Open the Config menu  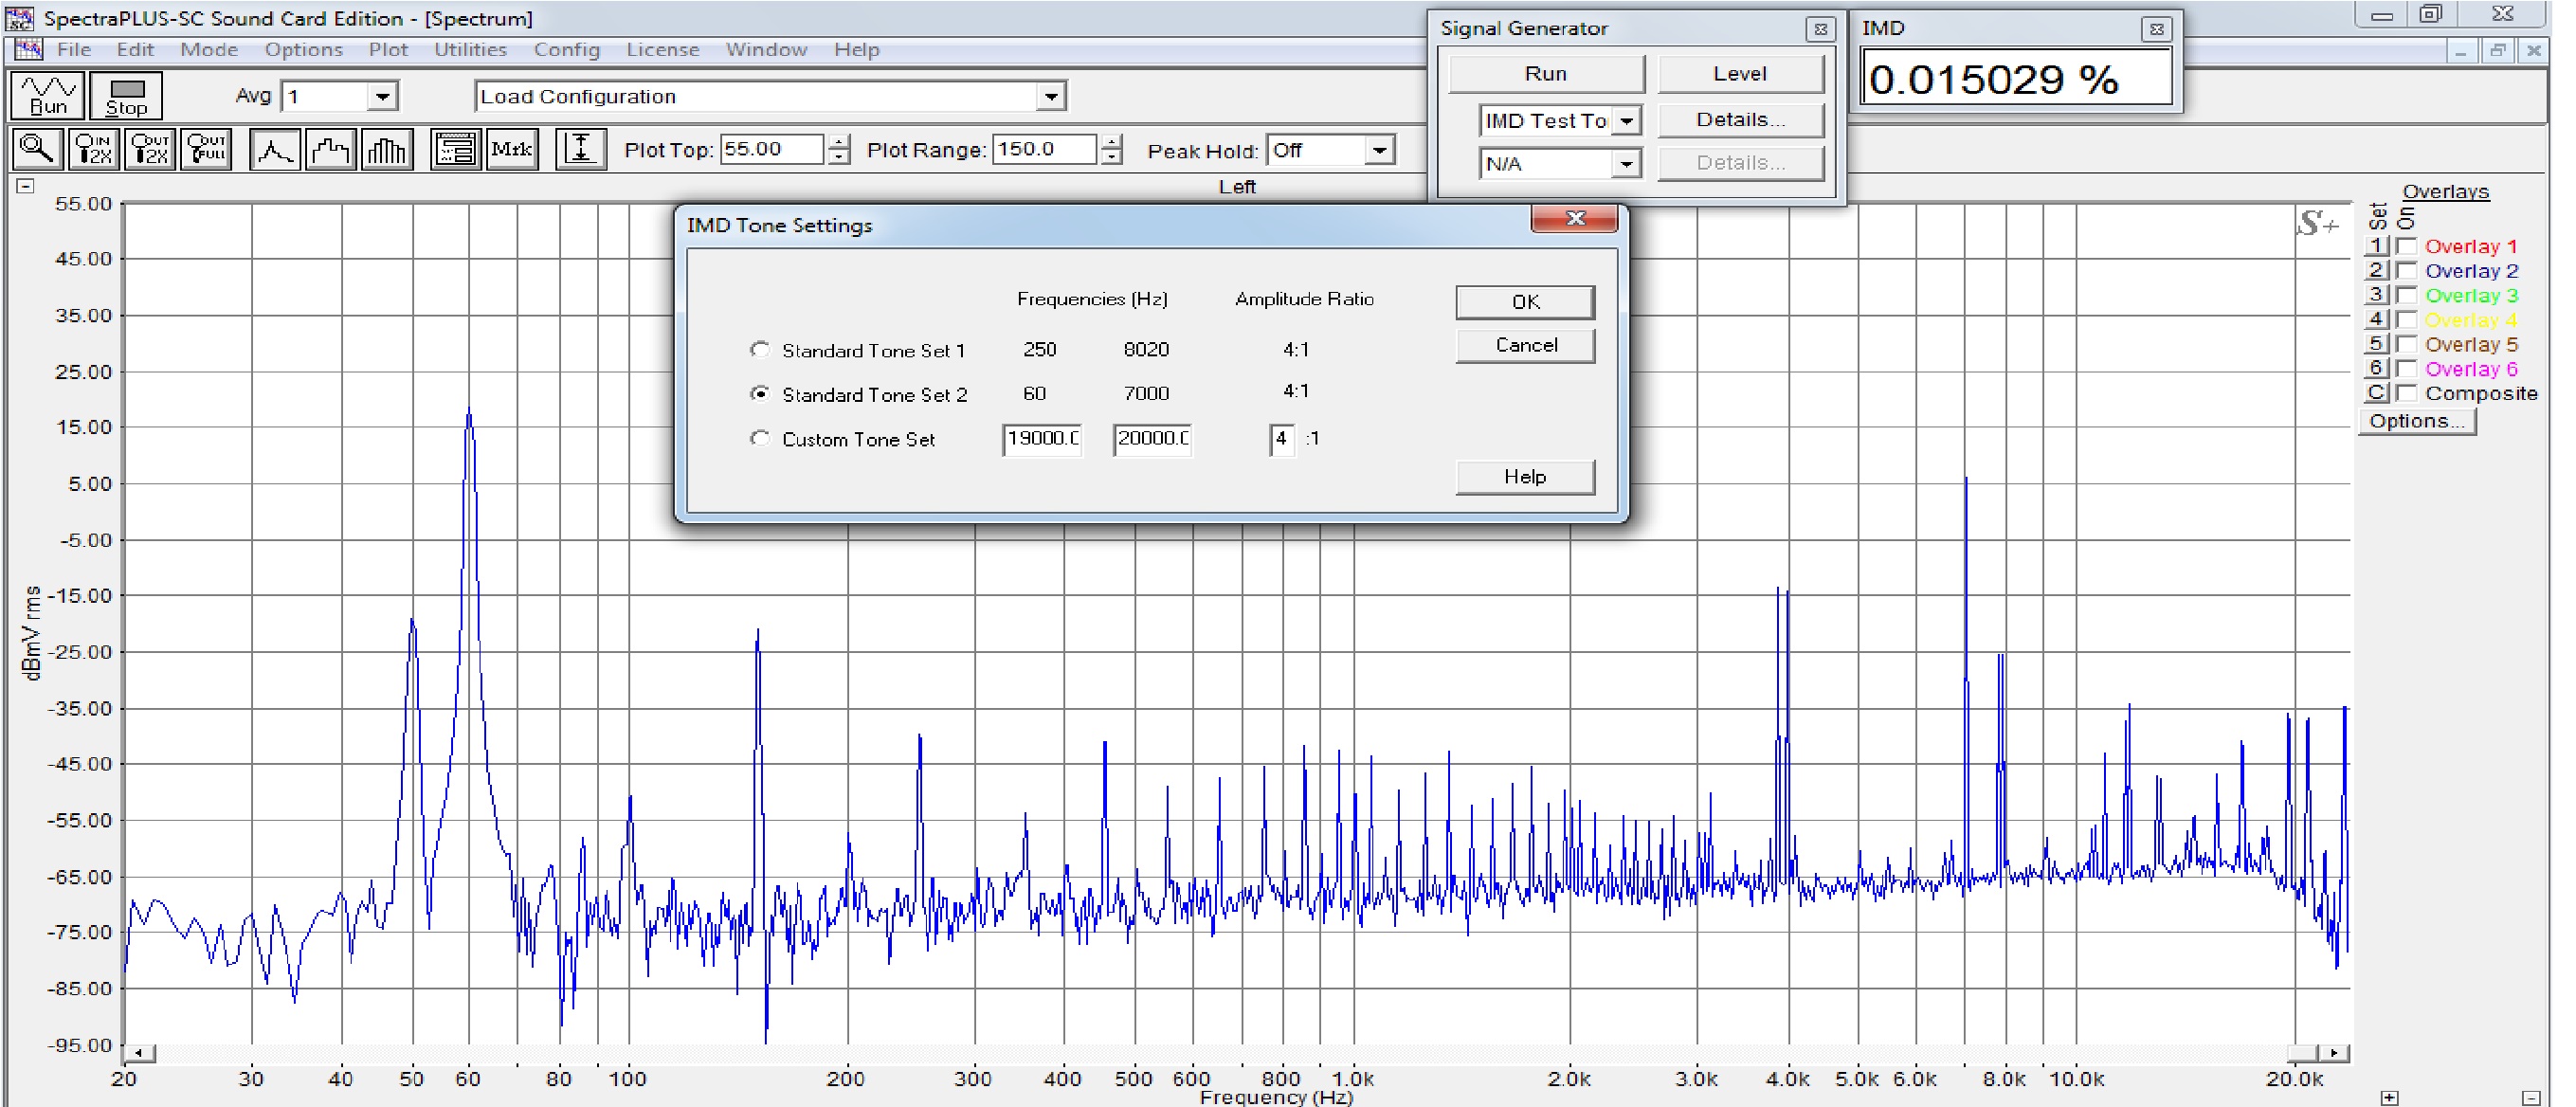(566, 50)
